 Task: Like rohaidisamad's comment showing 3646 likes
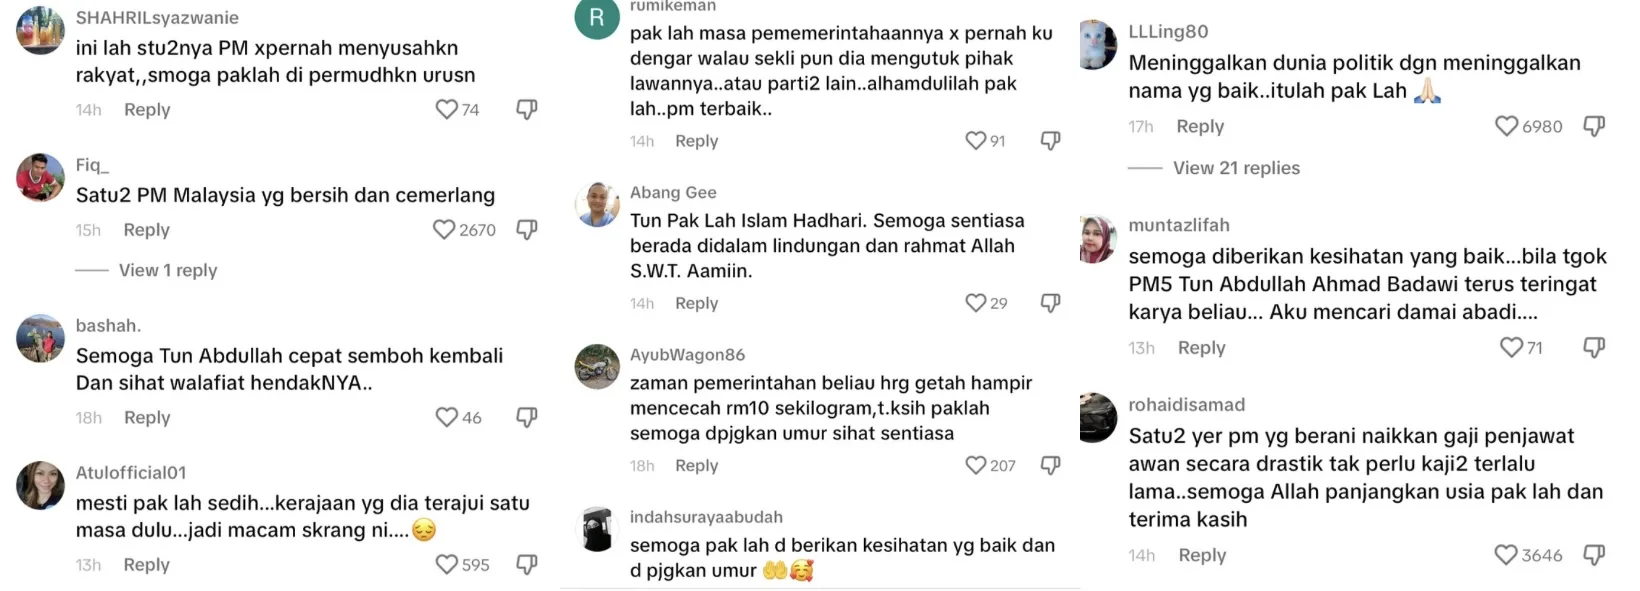tap(1505, 555)
